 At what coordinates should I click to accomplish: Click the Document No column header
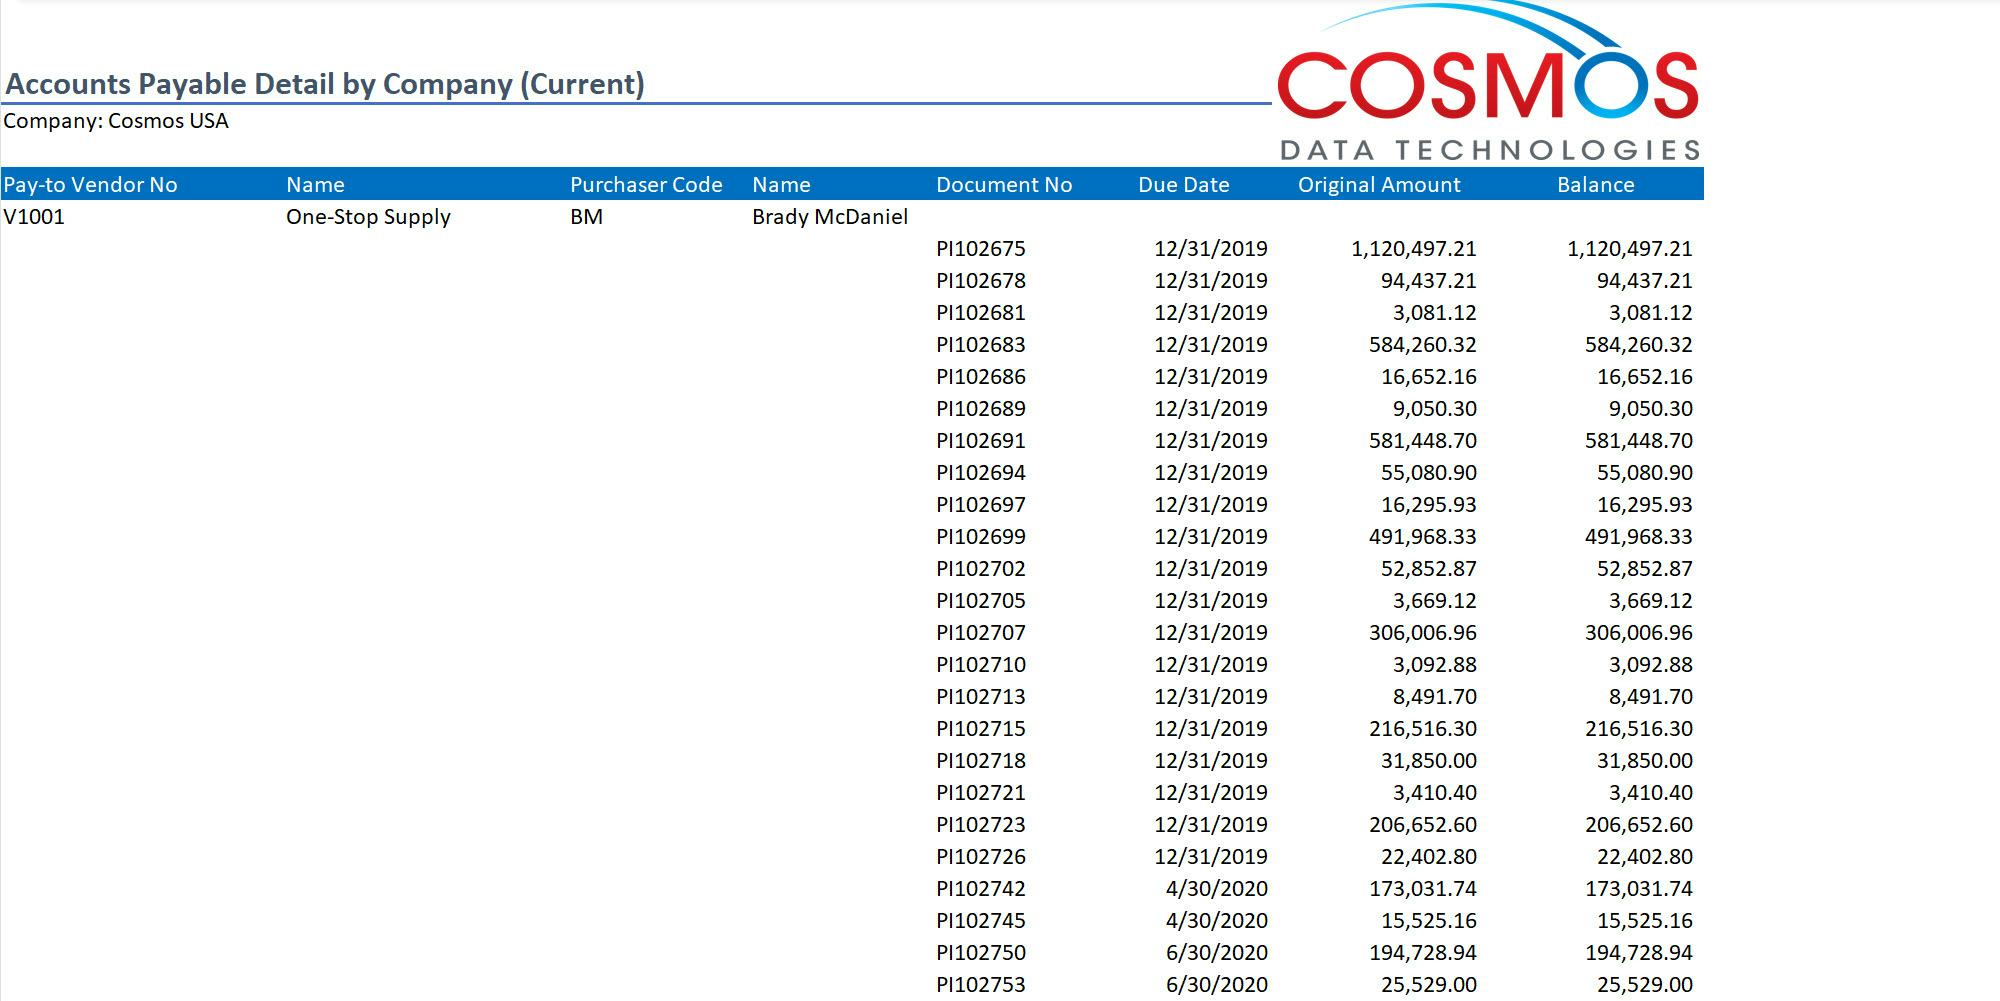click(1003, 184)
